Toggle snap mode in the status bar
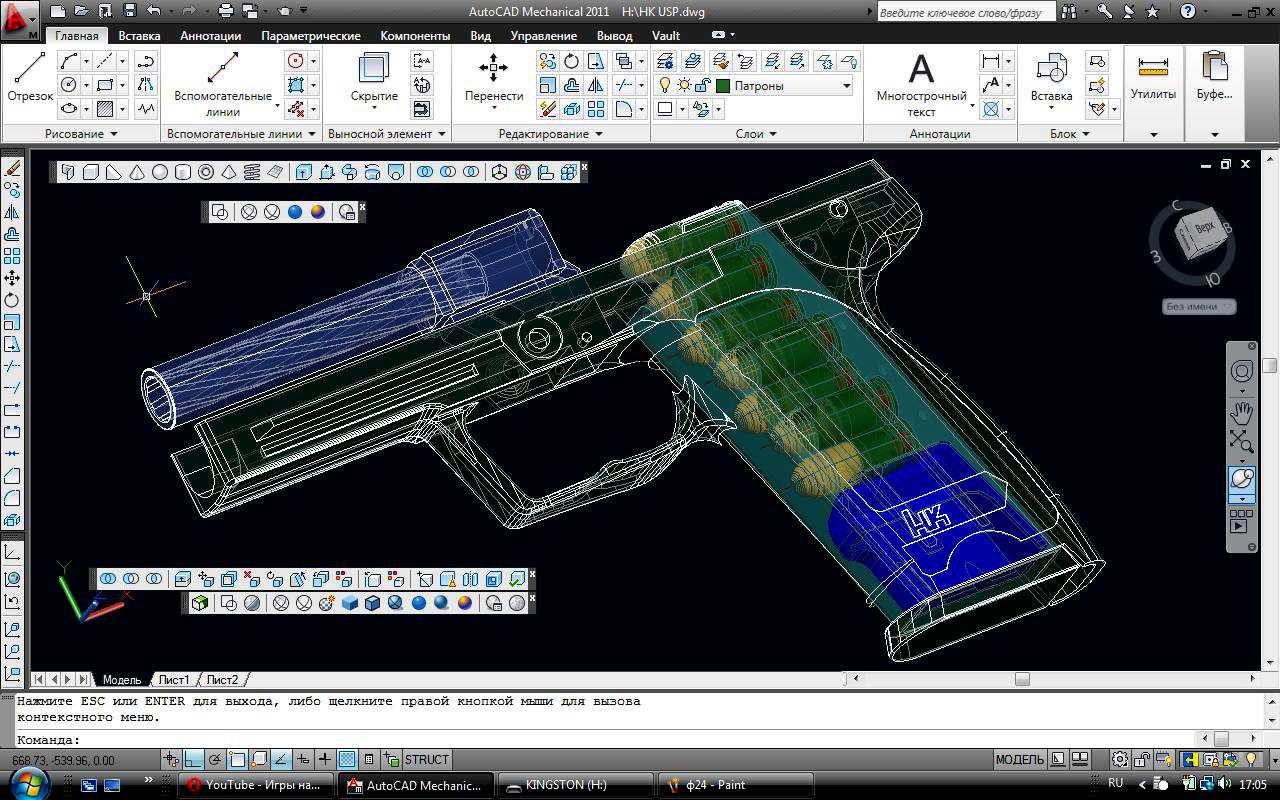Viewport: 1280px width, 800px height. click(172, 760)
